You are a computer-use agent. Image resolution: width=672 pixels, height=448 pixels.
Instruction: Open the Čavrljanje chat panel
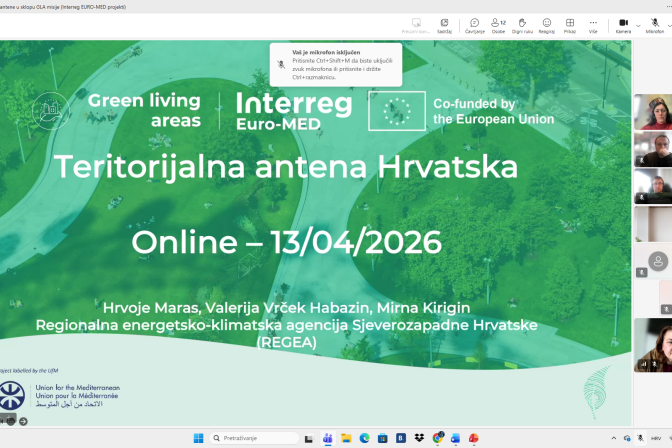474,26
